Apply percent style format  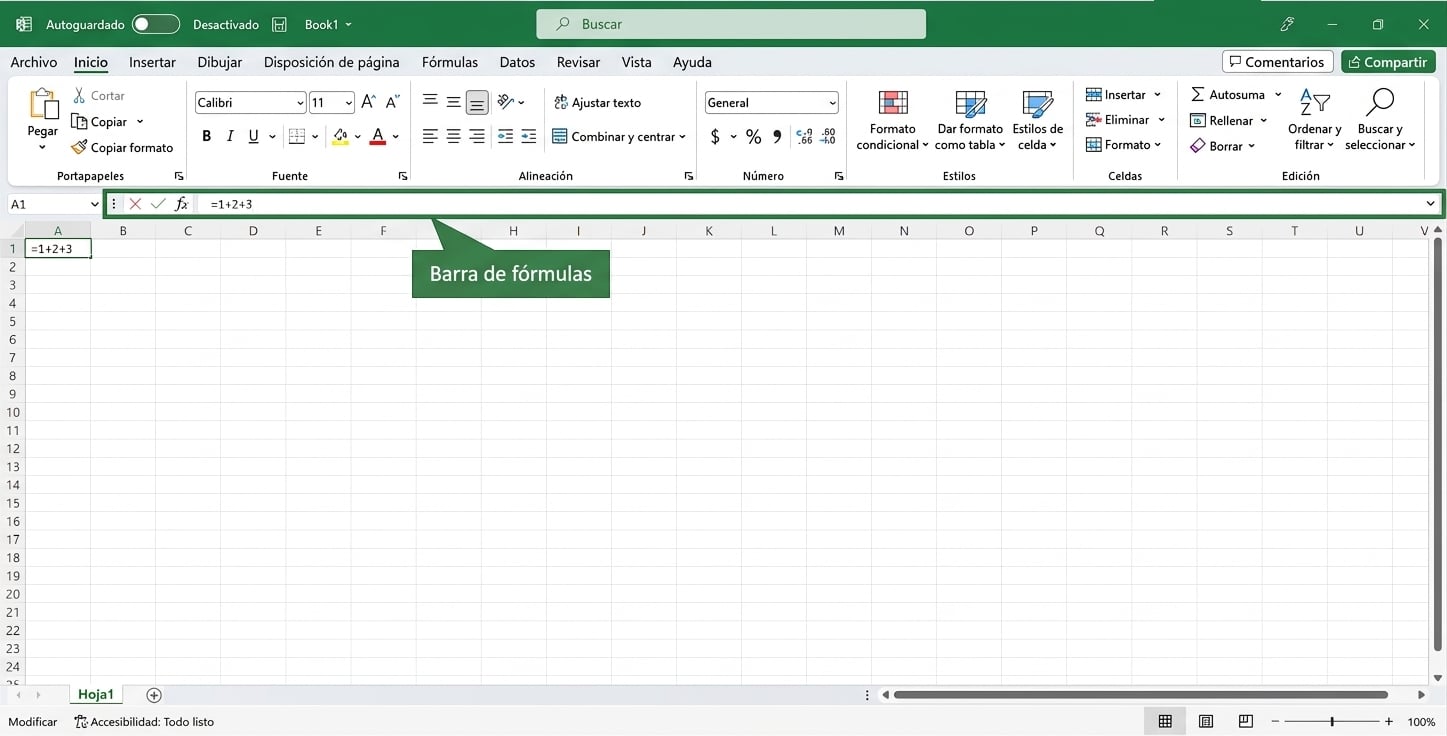click(x=753, y=137)
